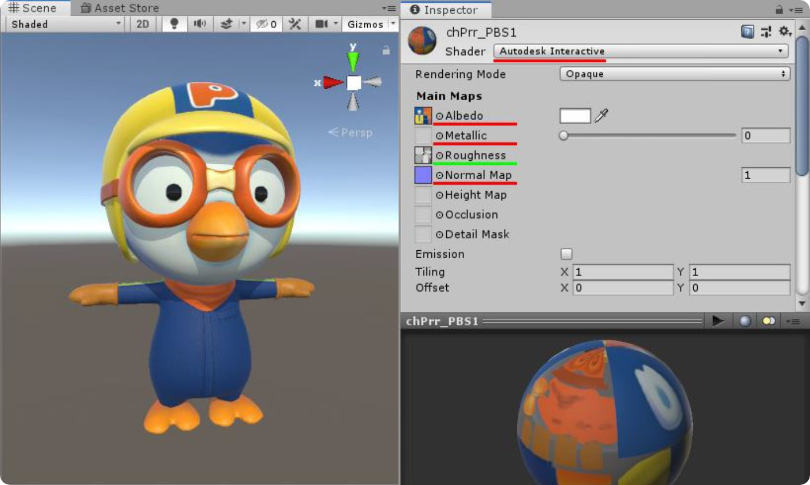Toggle 2D view mode
The height and width of the screenshot is (485, 810).
[x=143, y=24]
